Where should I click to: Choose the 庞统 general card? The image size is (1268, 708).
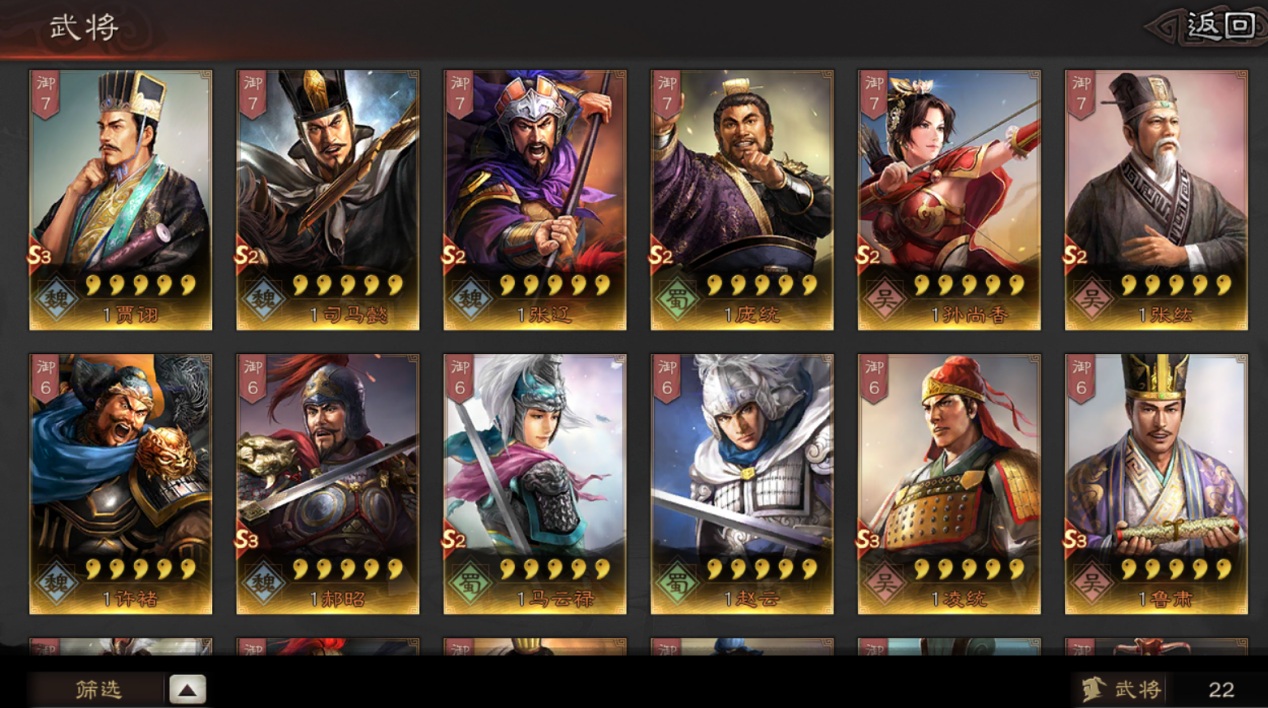[742, 200]
